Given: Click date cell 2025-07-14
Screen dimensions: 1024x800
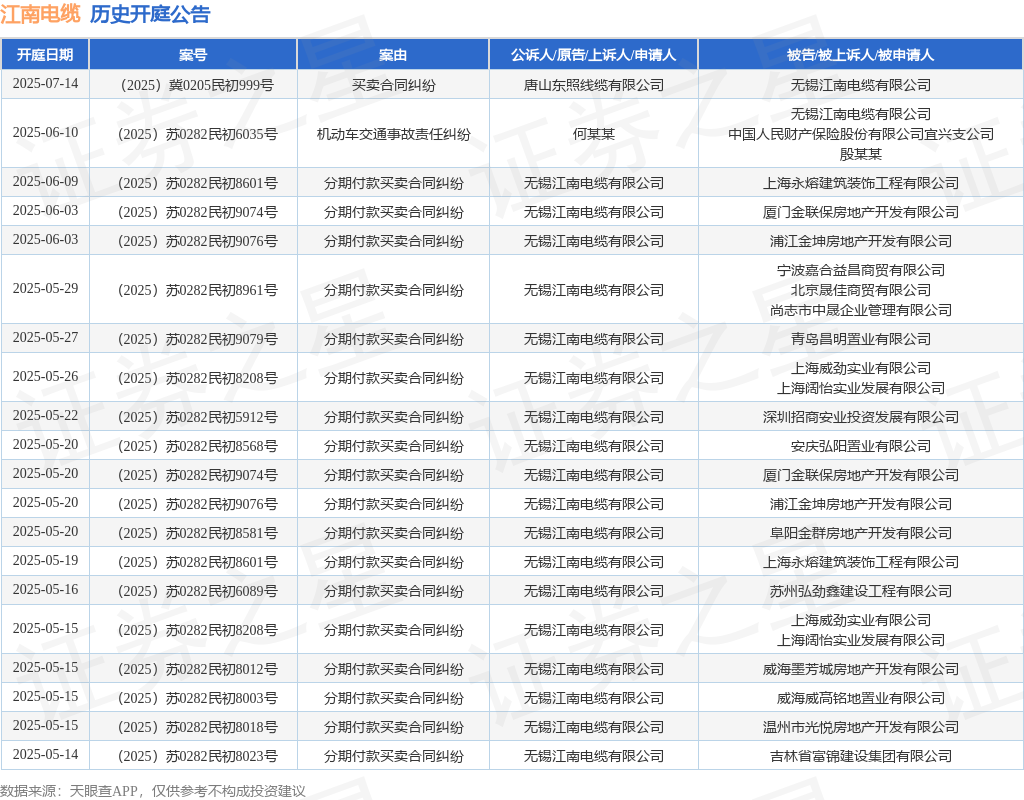Looking at the screenshot, I should click(45, 84).
